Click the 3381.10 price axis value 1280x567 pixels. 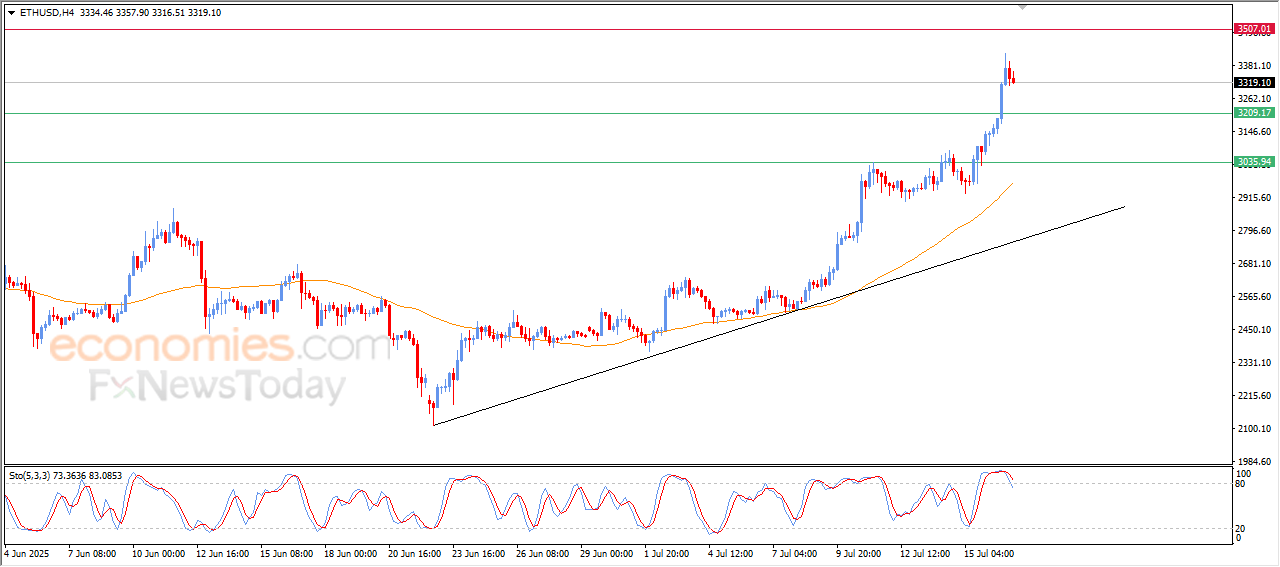1253,66
